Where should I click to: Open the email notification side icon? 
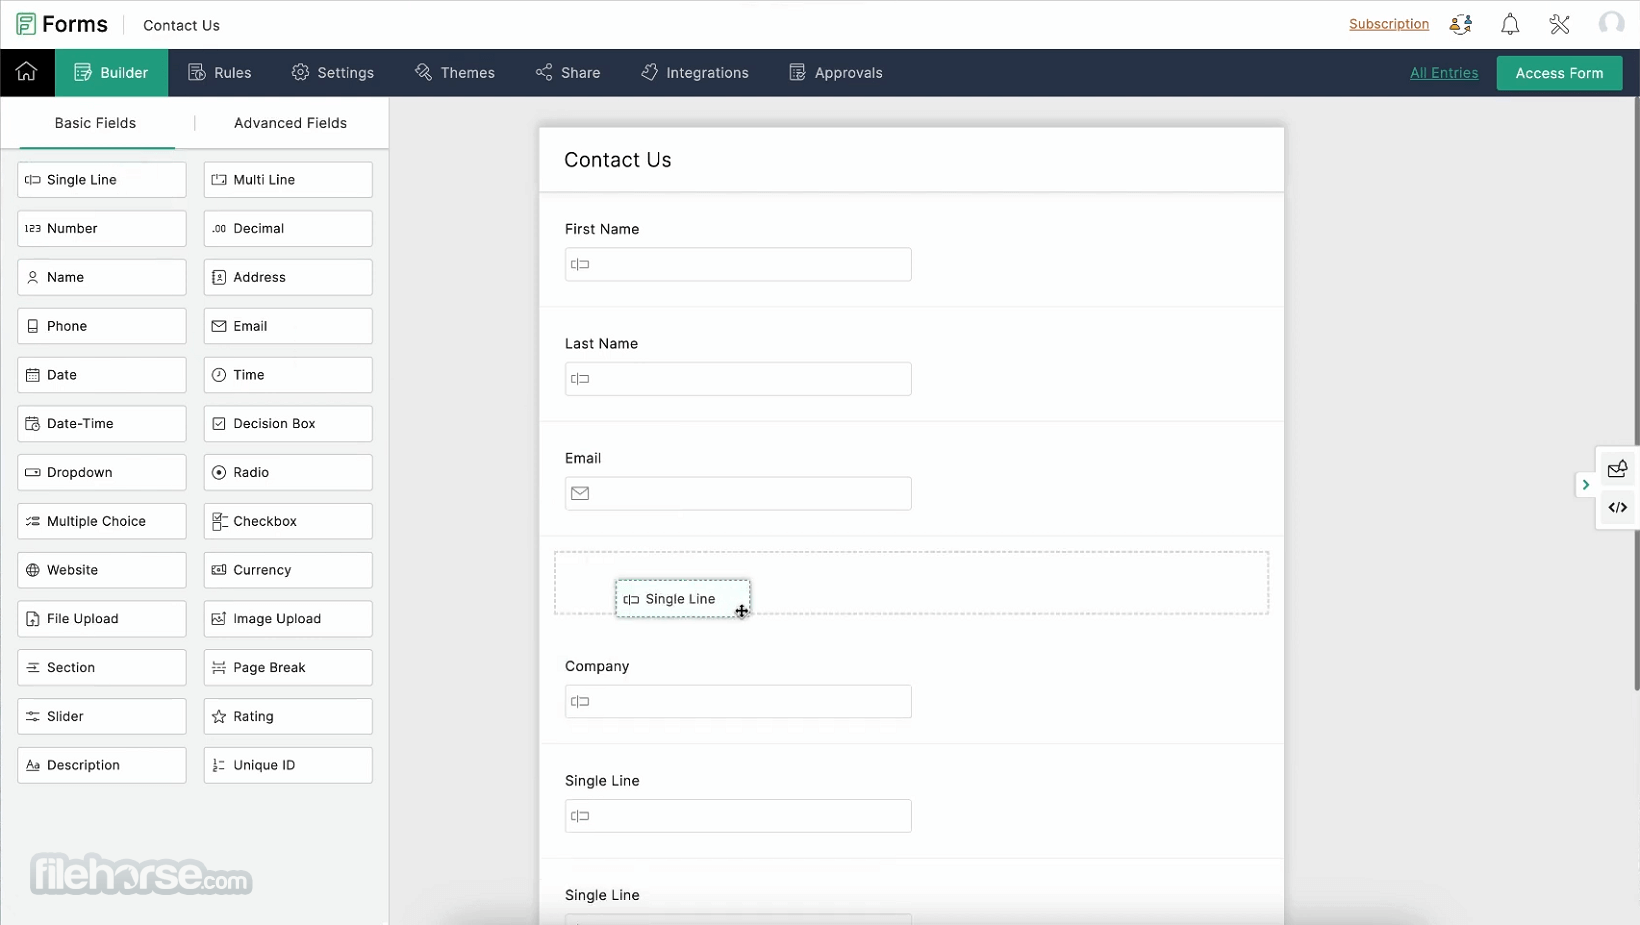click(1617, 469)
